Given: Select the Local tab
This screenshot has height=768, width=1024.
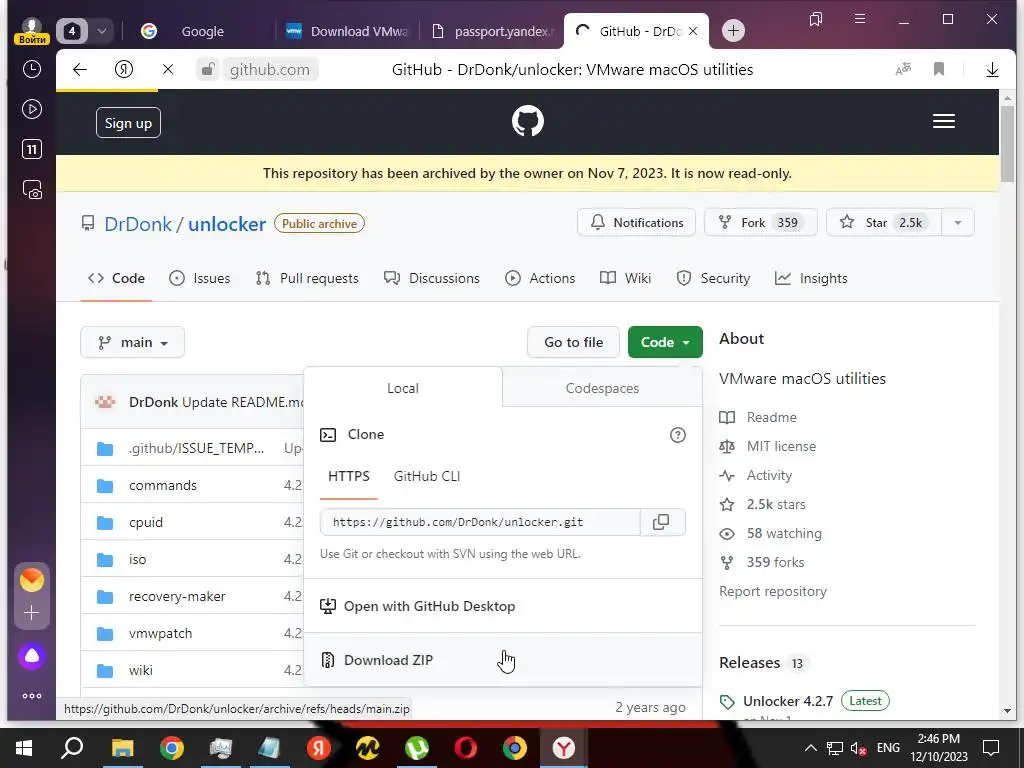Looking at the screenshot, I should pos(403,389).
